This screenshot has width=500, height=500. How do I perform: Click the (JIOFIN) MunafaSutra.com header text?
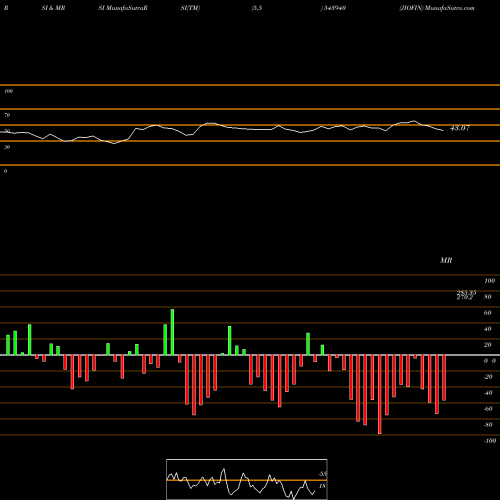coord(437,8)
